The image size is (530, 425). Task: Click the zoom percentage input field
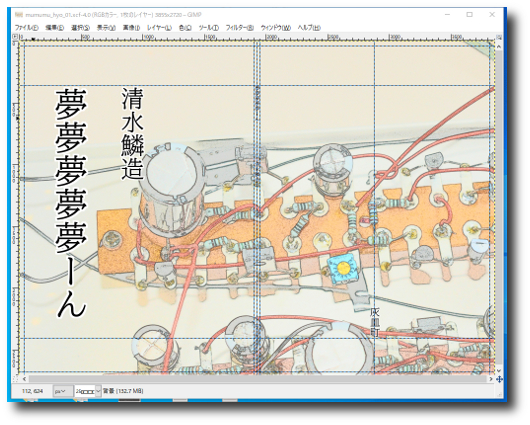click(x=85, y=391)
